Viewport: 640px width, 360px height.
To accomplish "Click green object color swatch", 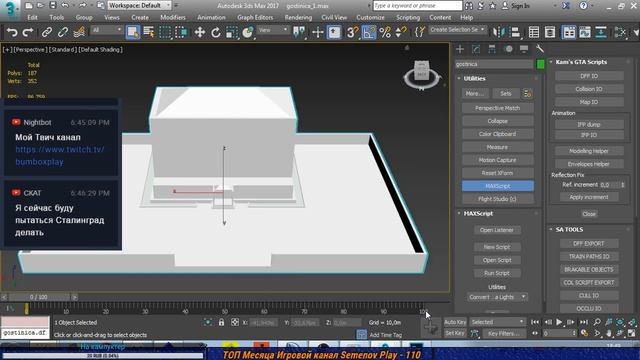I will pyautogui.click(x=540, y=64).
